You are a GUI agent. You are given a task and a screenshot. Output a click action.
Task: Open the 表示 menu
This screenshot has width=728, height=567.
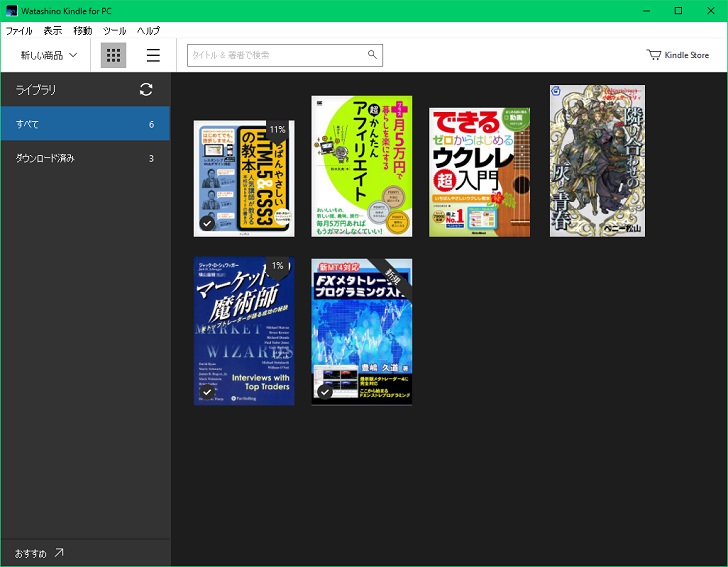tap(53, 31)
